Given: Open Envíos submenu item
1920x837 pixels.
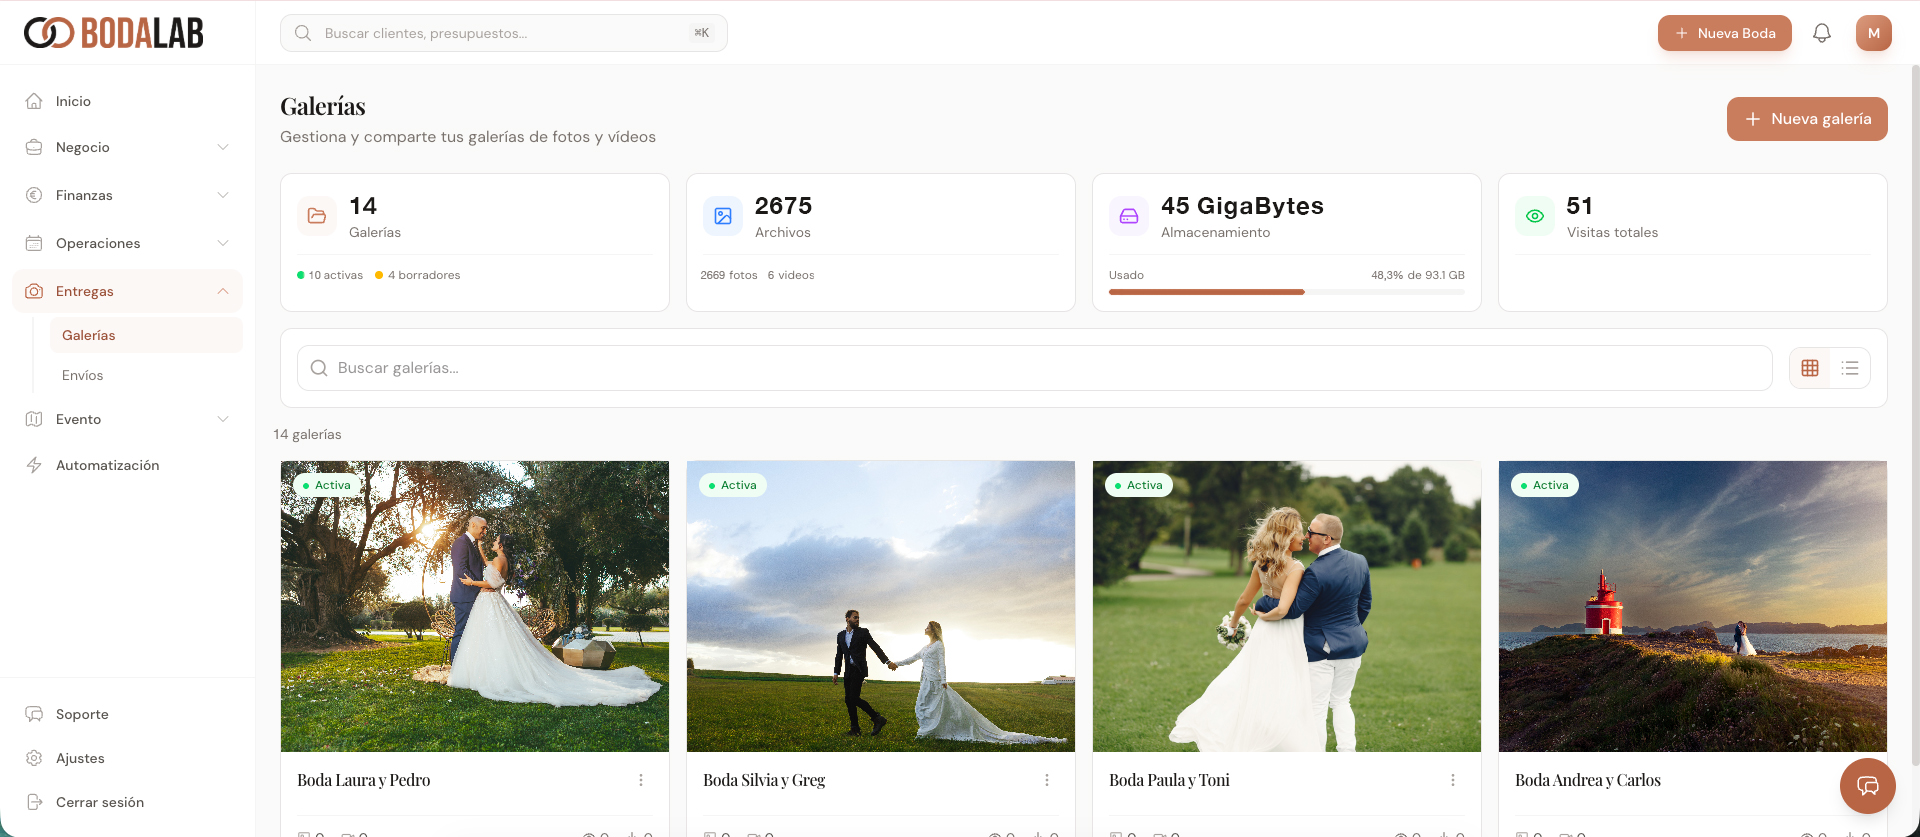Looking at the screenshot, I should 83,375.
